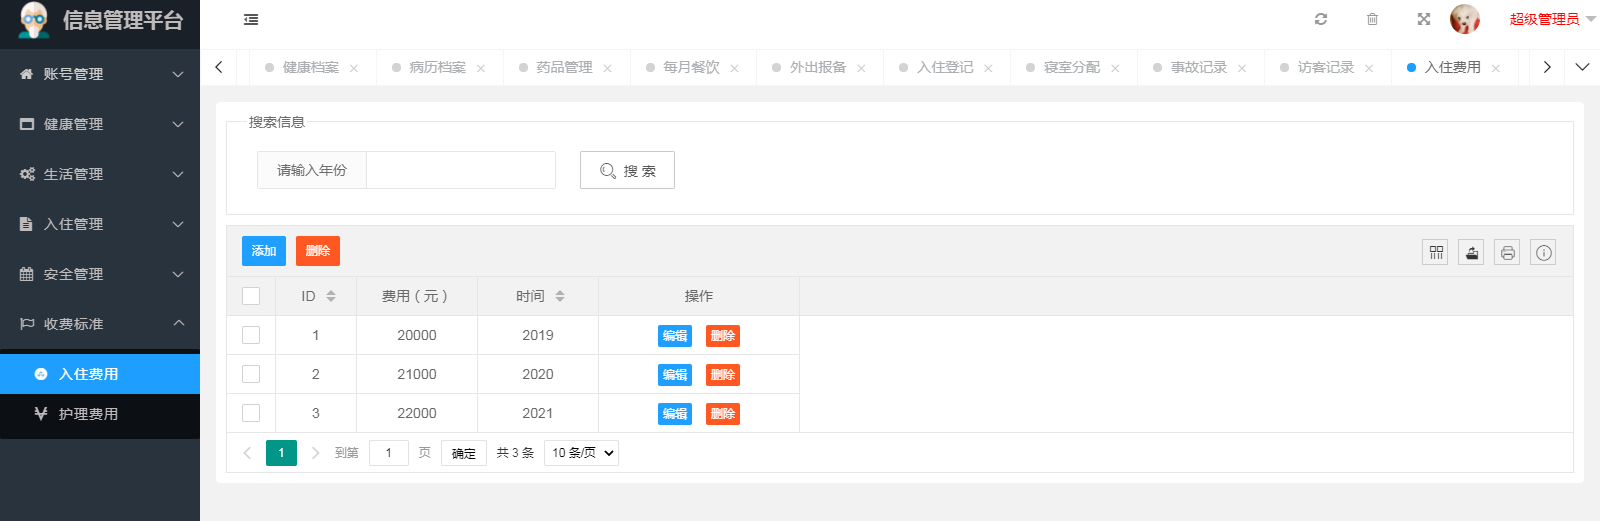Sort by 时间 column arrows
The image size is (1600, 521).
560,296
